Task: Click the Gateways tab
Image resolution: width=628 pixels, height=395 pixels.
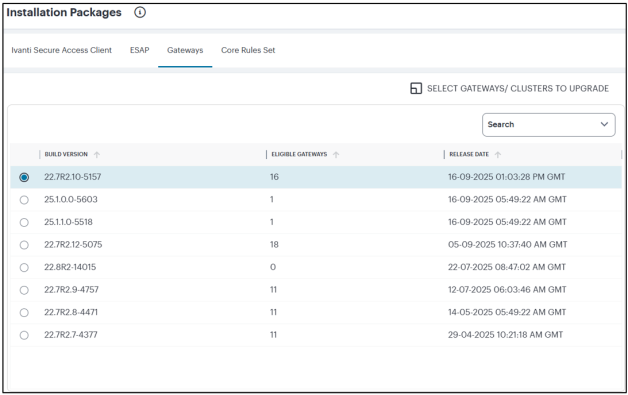Action: tap(185, 50)
